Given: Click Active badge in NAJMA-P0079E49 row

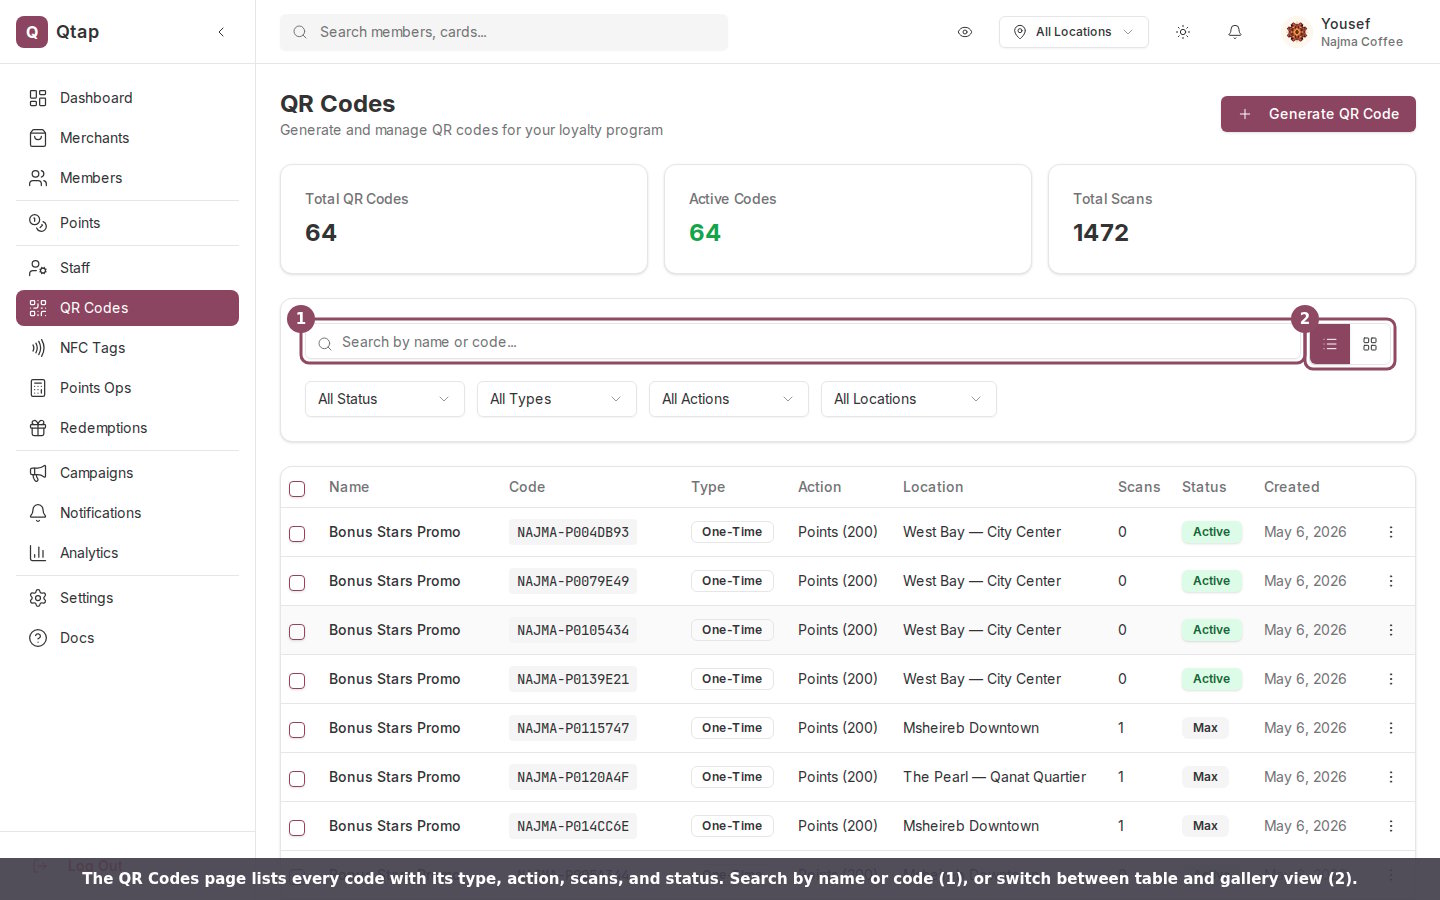Looking at the screenshot, I should click(x=1211, y=581).
